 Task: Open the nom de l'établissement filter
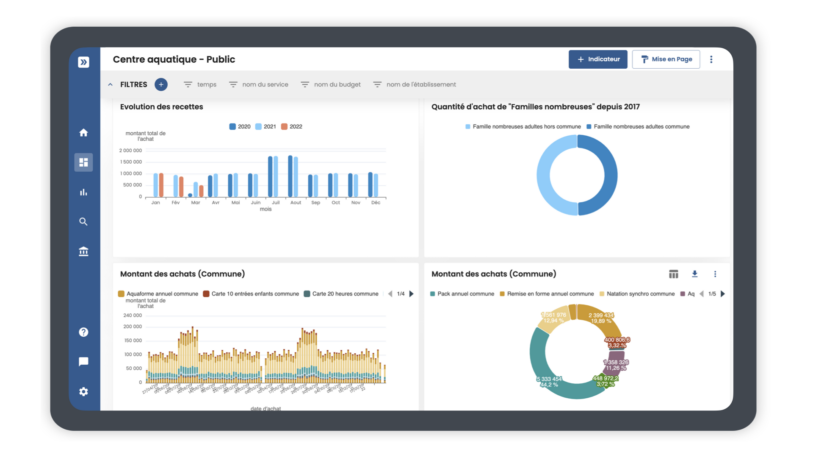[415, 85]
